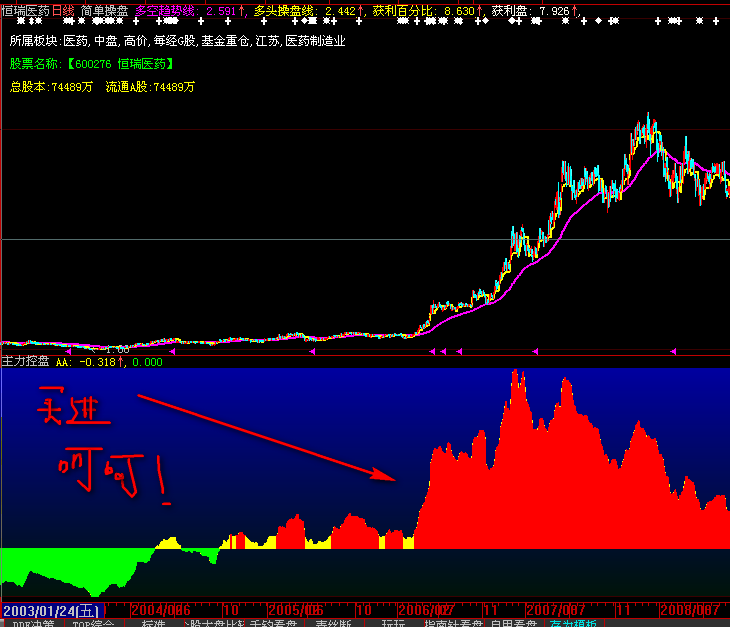Click the 2003/01/24 date box

(x=51, y=609)
